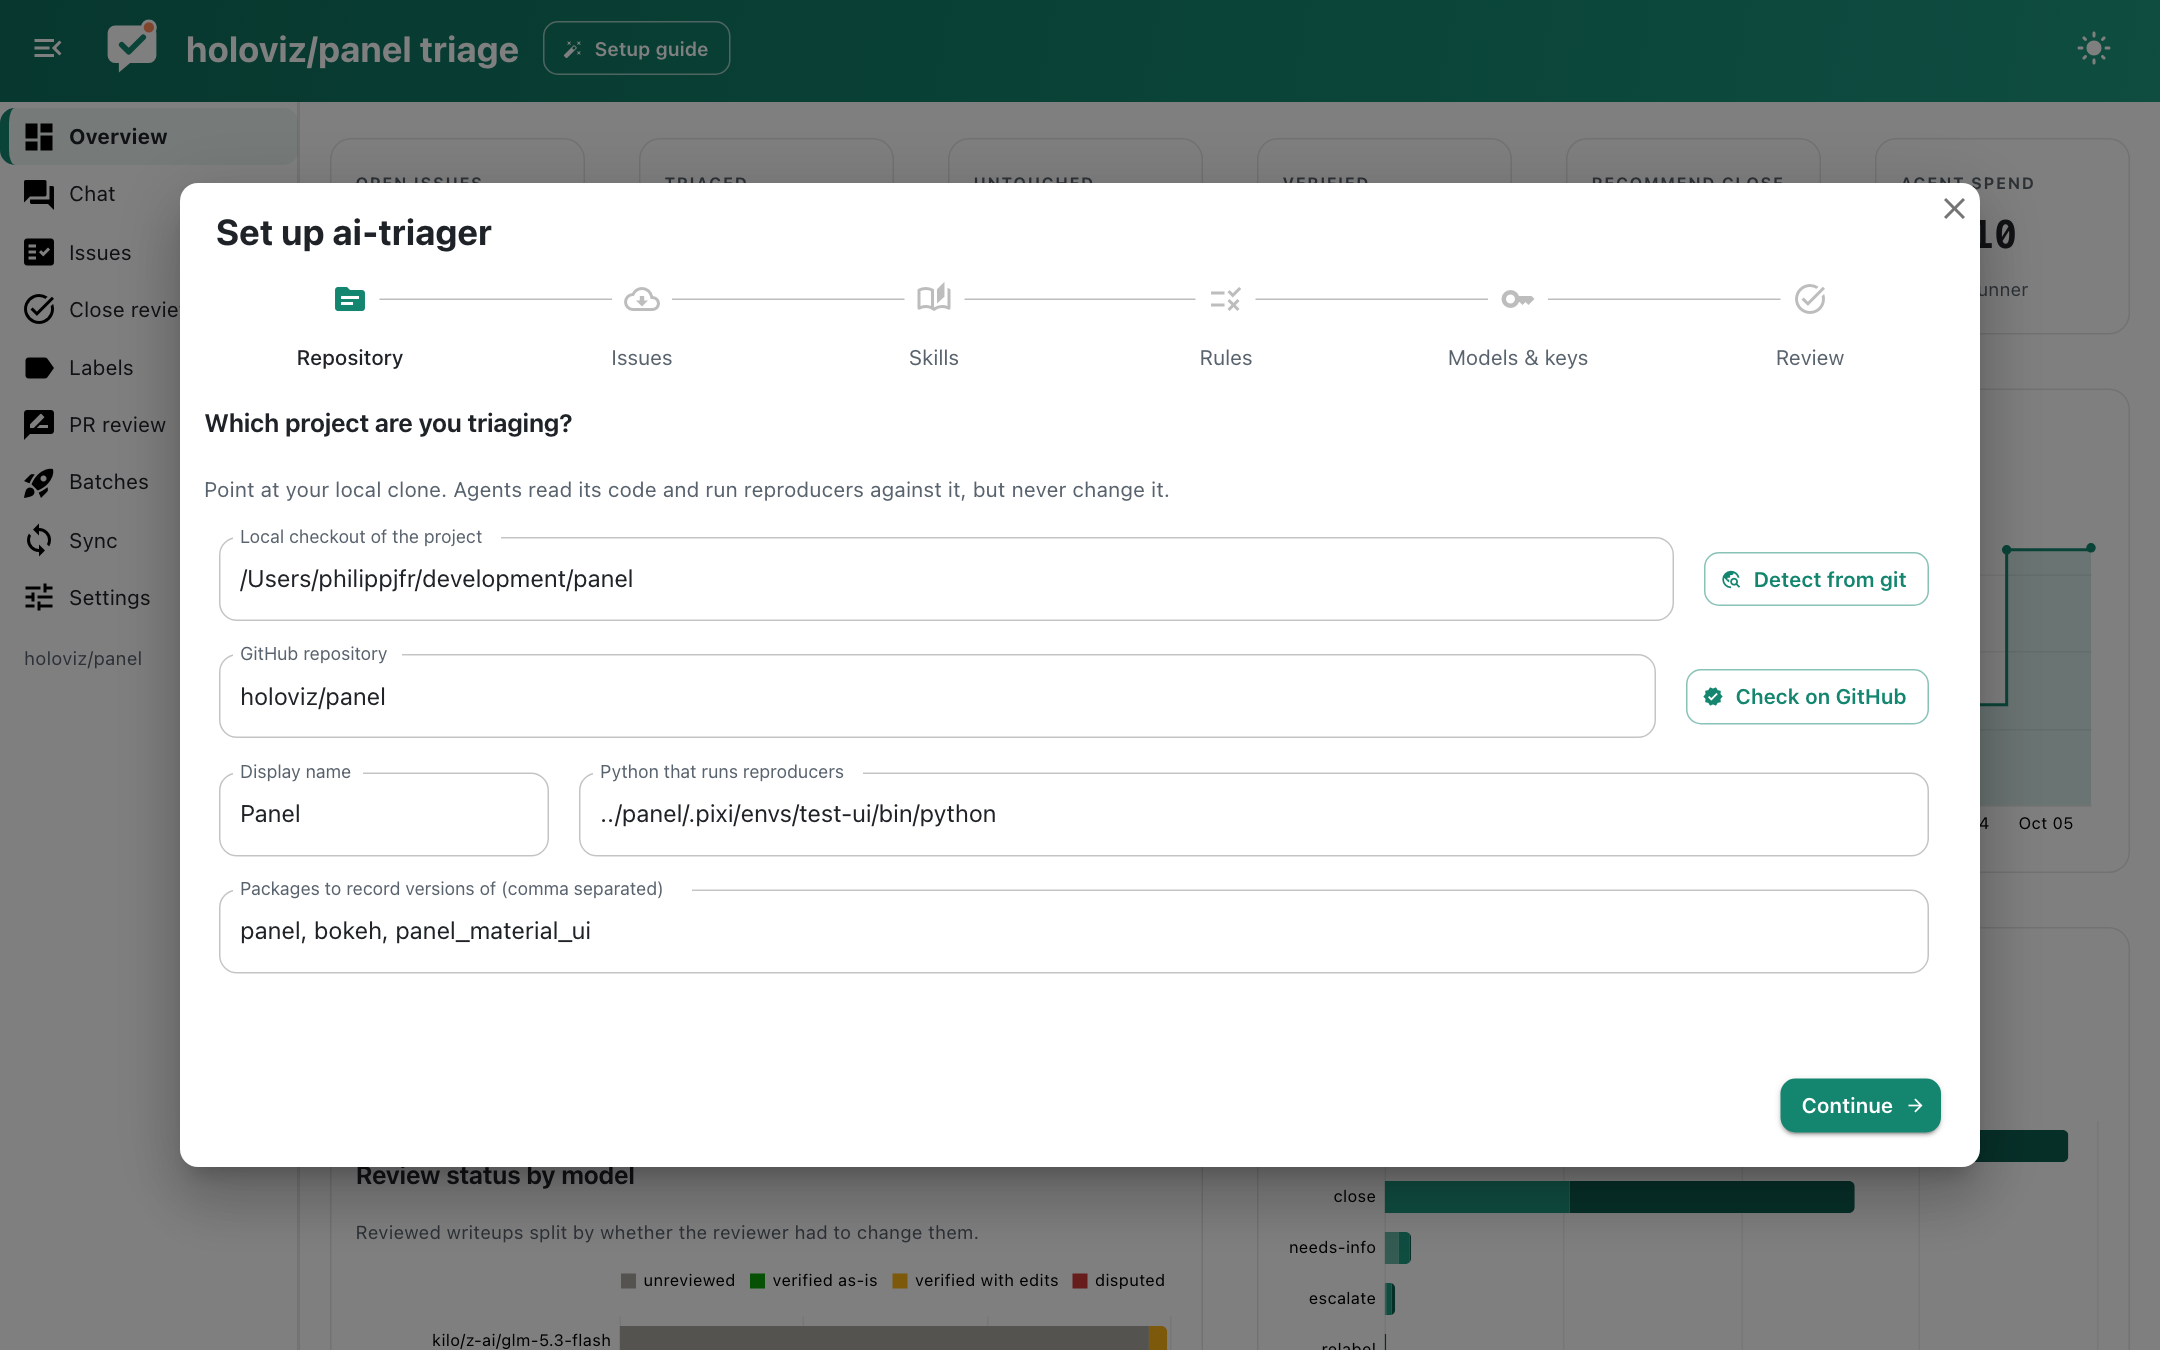Click the kilo/z-ai/glm-5.3-flash bar
The width and height of the screenshot is (2160, 1350).
point(893,1338)
